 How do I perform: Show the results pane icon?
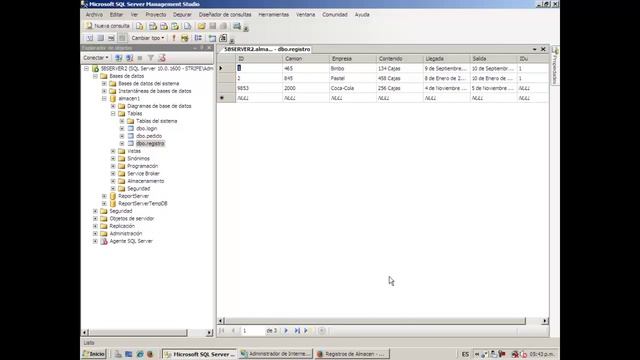coord(122,38)
